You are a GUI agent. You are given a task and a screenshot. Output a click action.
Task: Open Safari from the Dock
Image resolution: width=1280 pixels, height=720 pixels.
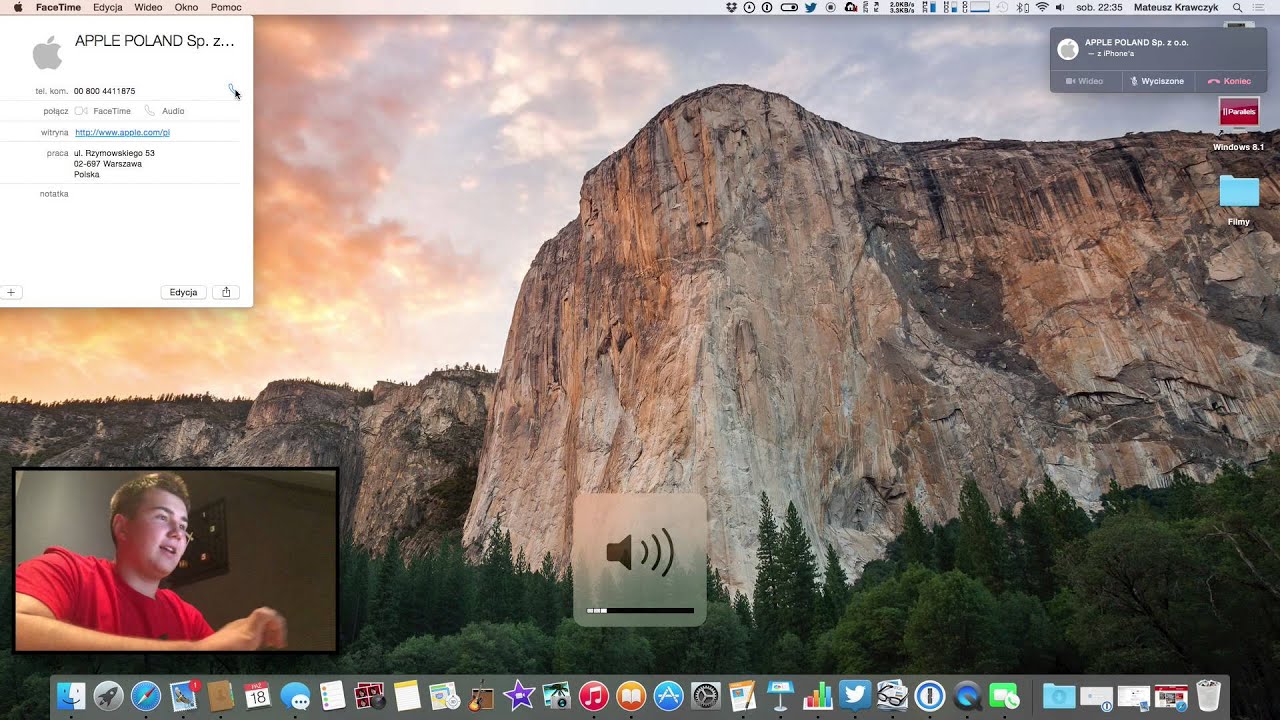click(146, 696)
